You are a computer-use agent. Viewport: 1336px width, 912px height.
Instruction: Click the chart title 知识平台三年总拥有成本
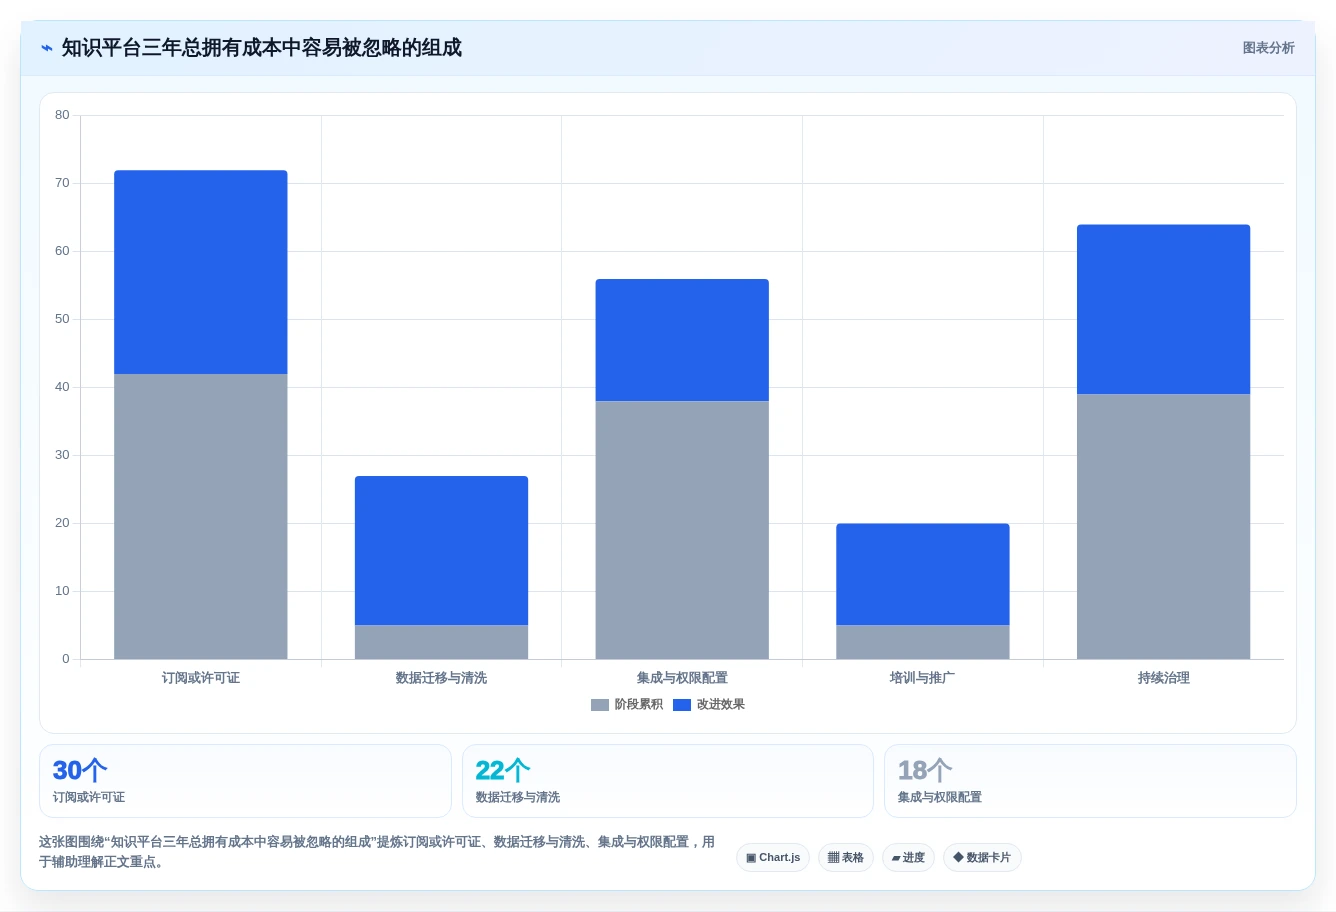(262, 48)
